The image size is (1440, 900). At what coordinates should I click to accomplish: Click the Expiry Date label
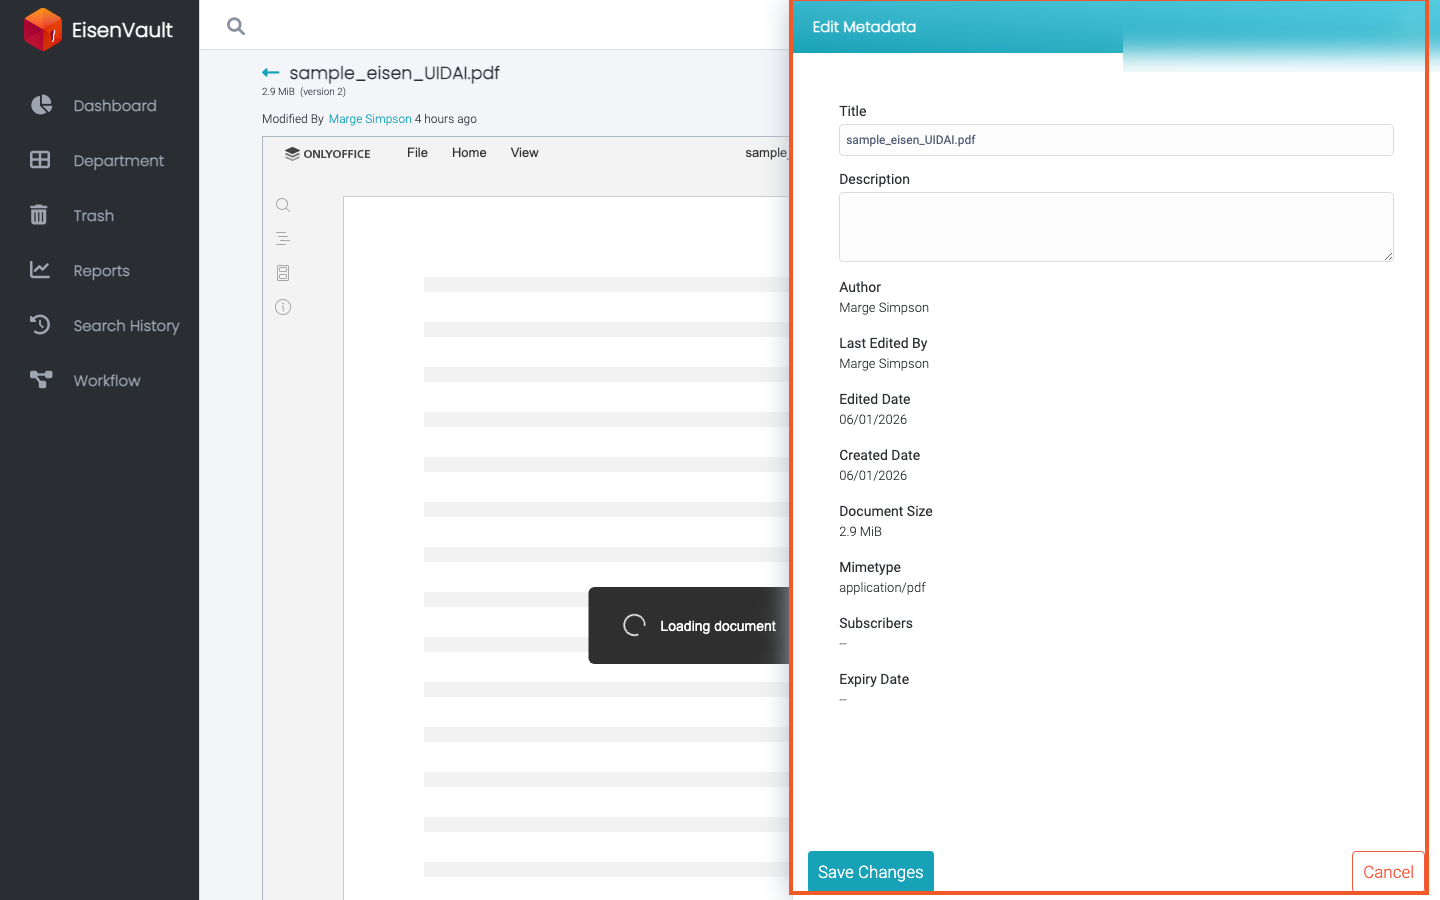point(874,679)
